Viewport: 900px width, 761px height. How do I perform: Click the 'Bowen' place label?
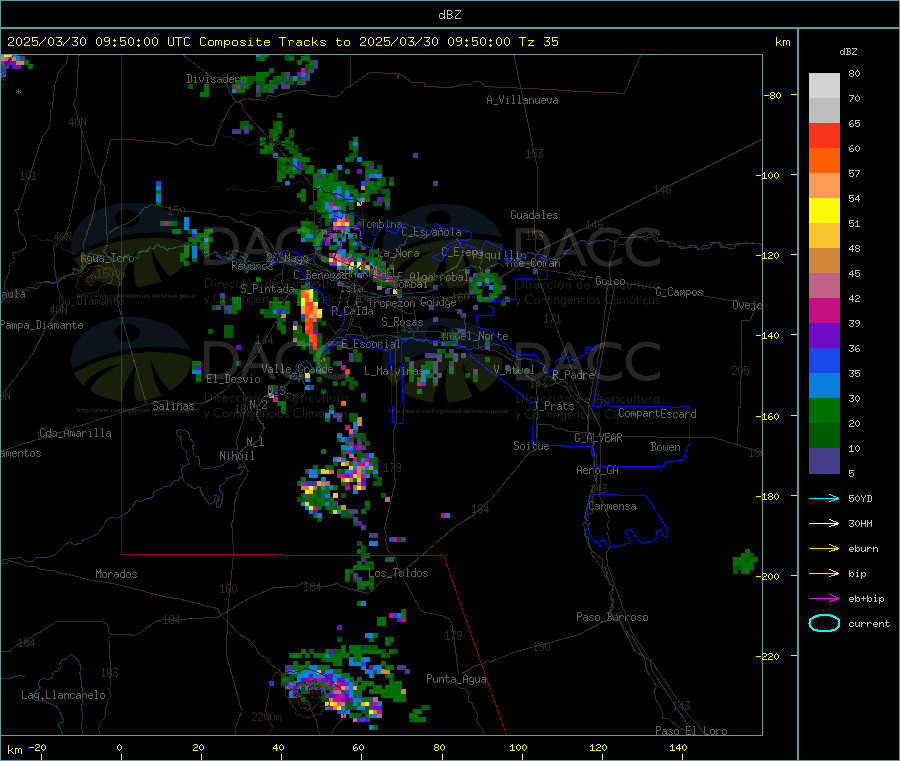[665, 447]
